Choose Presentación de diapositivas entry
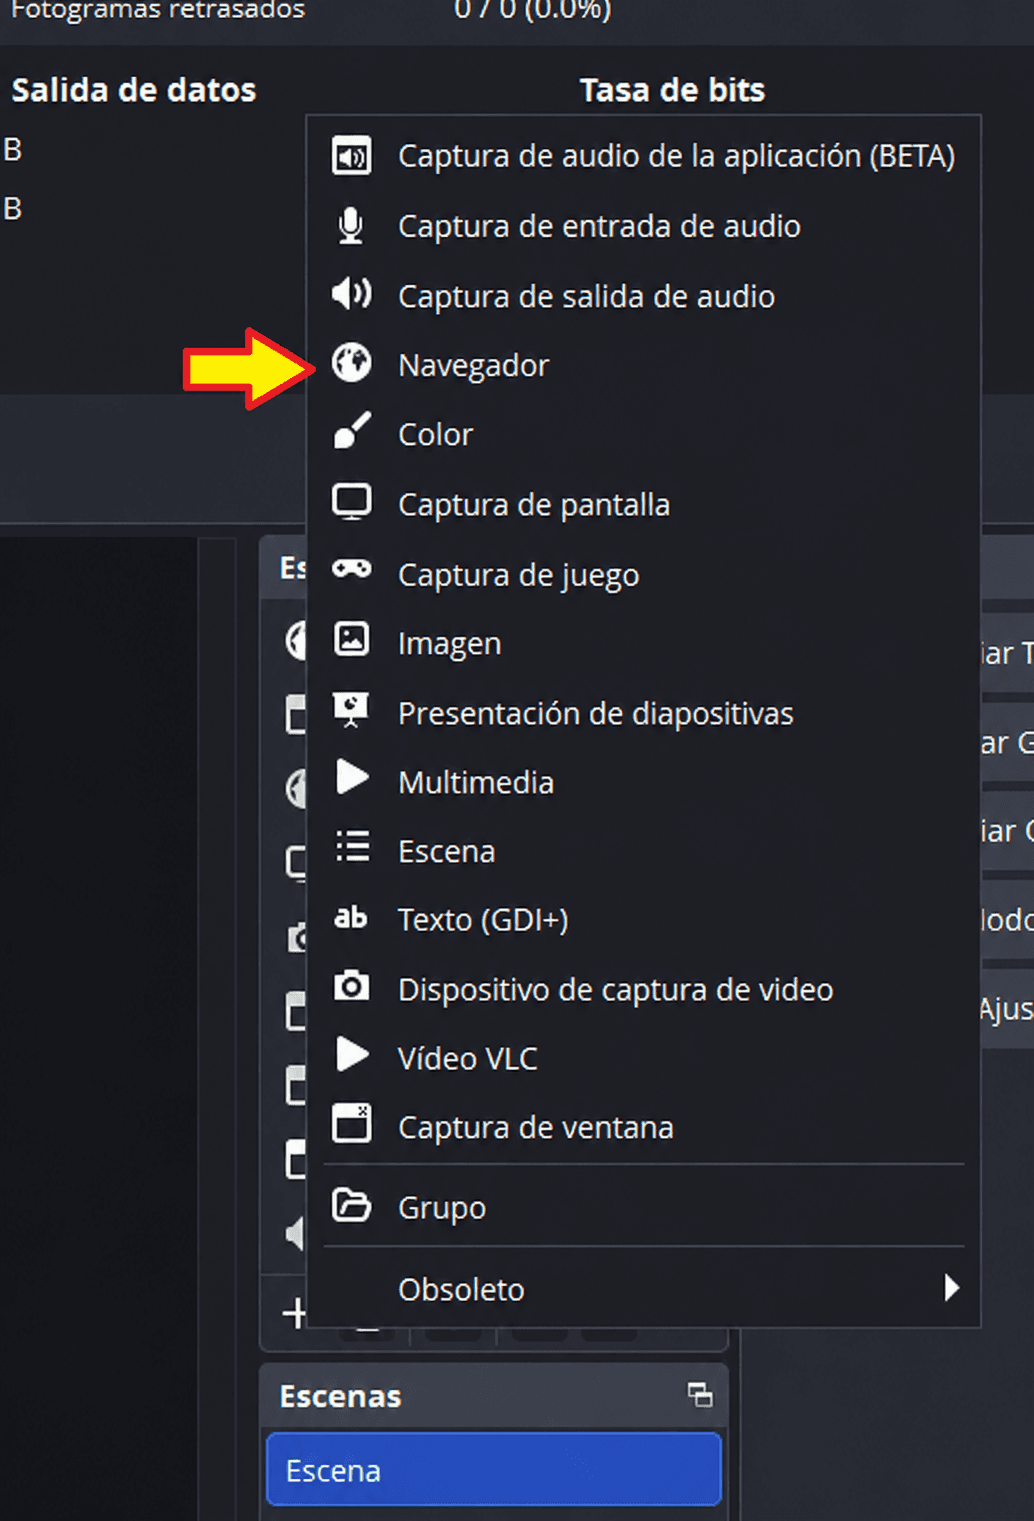The height and width of the screenshot is (1521, 1034). click(643, 713)
